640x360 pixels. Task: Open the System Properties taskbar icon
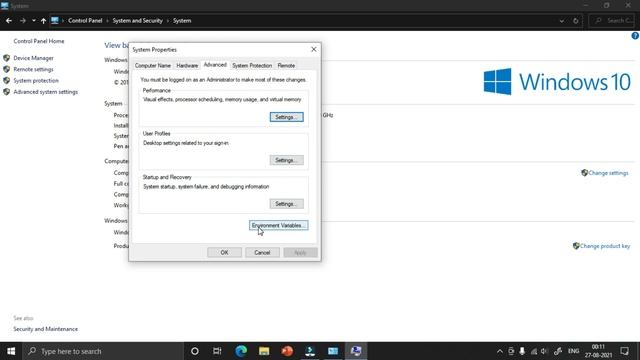click(x=356, y=351)
